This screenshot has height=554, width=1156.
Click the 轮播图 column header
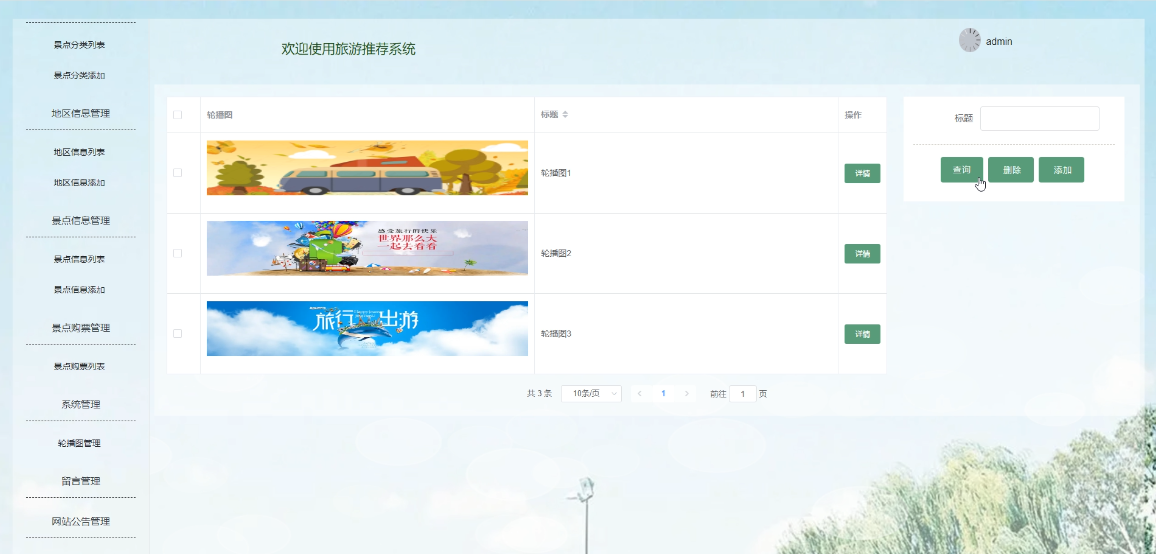(220, 115)
